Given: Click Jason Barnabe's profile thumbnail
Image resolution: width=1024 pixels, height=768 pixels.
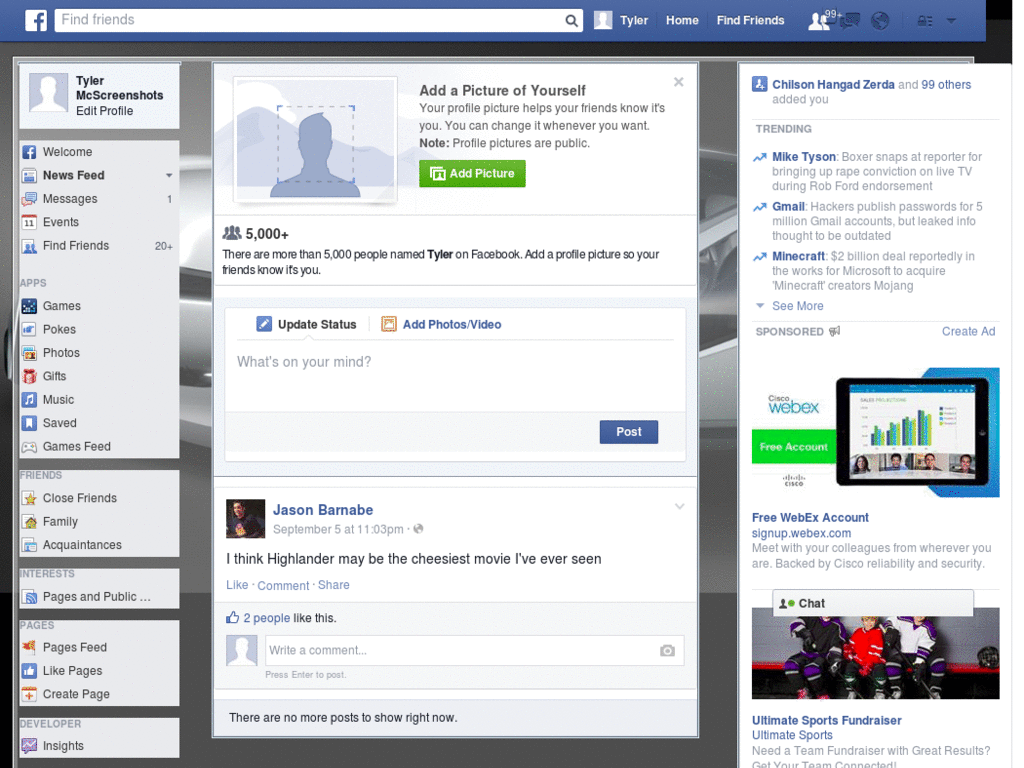Looking at the screenshot, I should coord(245,519).
